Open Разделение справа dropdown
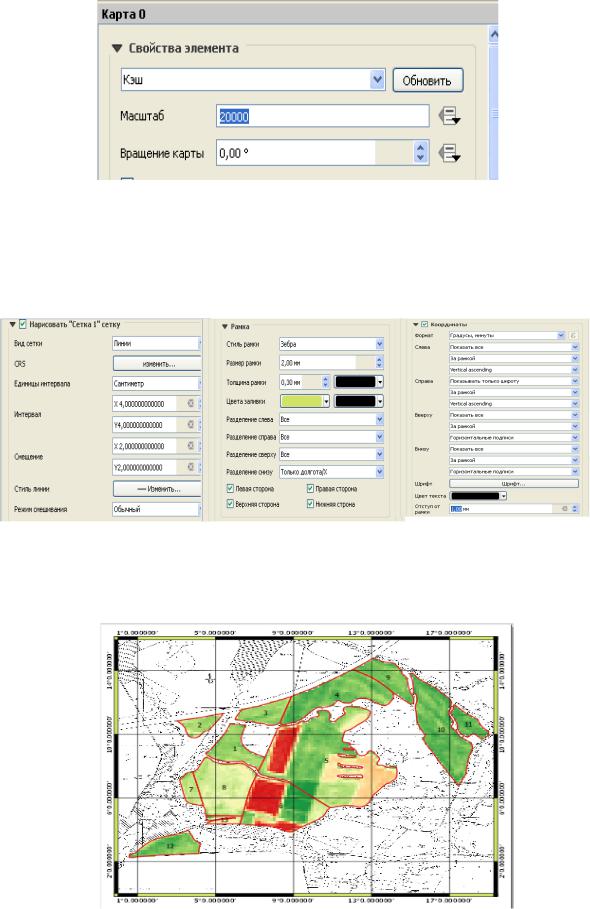This screenshot has width=590, height=909. tap(332, 437)
